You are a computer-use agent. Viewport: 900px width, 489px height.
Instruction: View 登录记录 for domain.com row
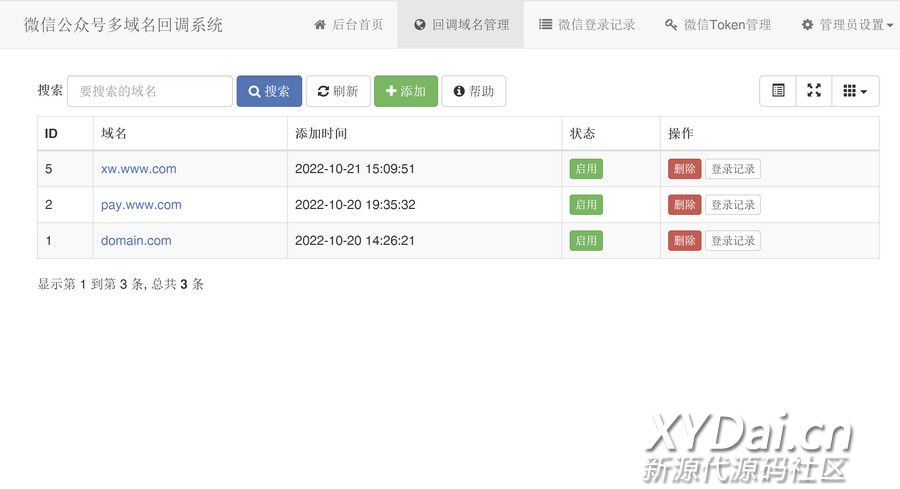(733, 241)
